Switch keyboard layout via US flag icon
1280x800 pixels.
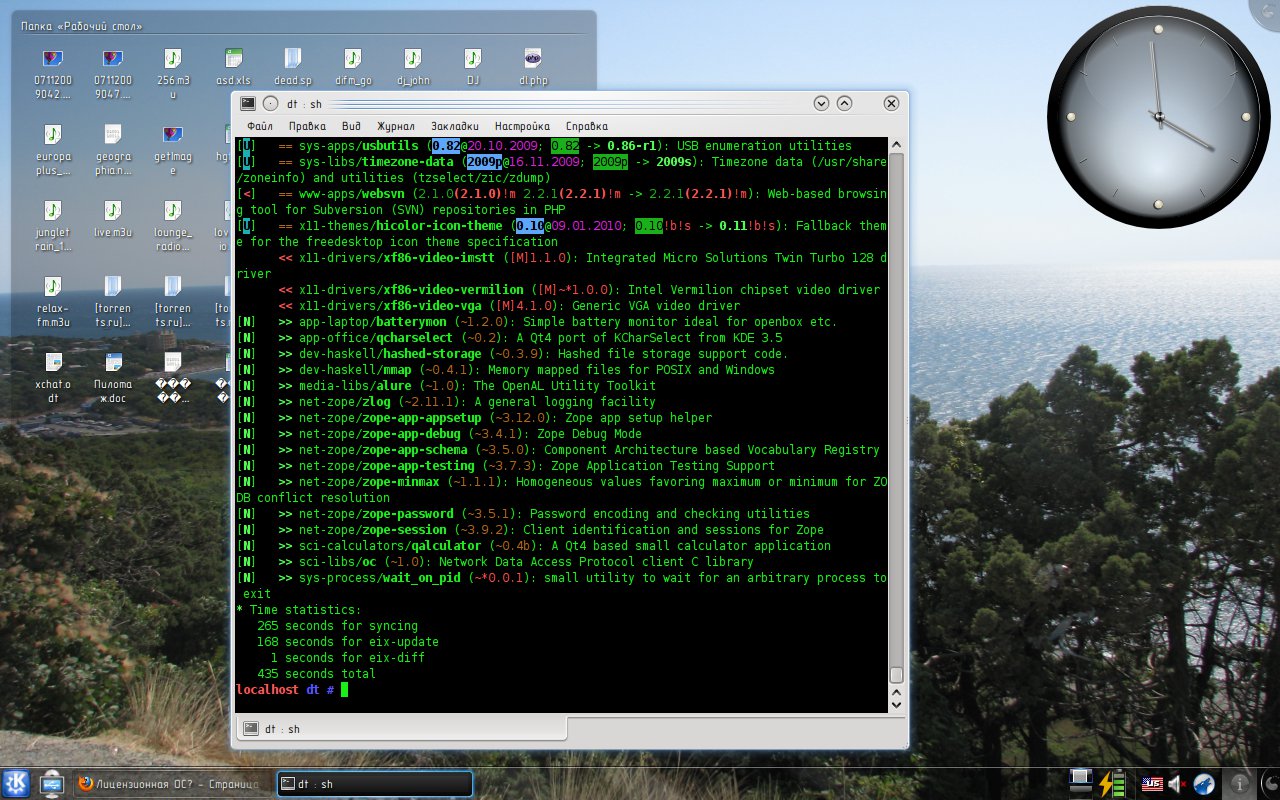click(x=1152, y=784)
